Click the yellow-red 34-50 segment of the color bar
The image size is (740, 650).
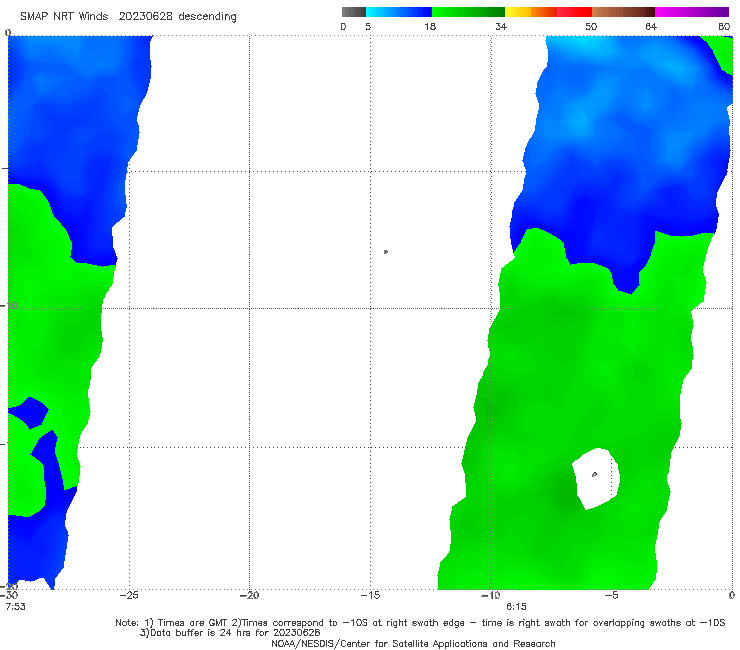(x=548, y=12)
